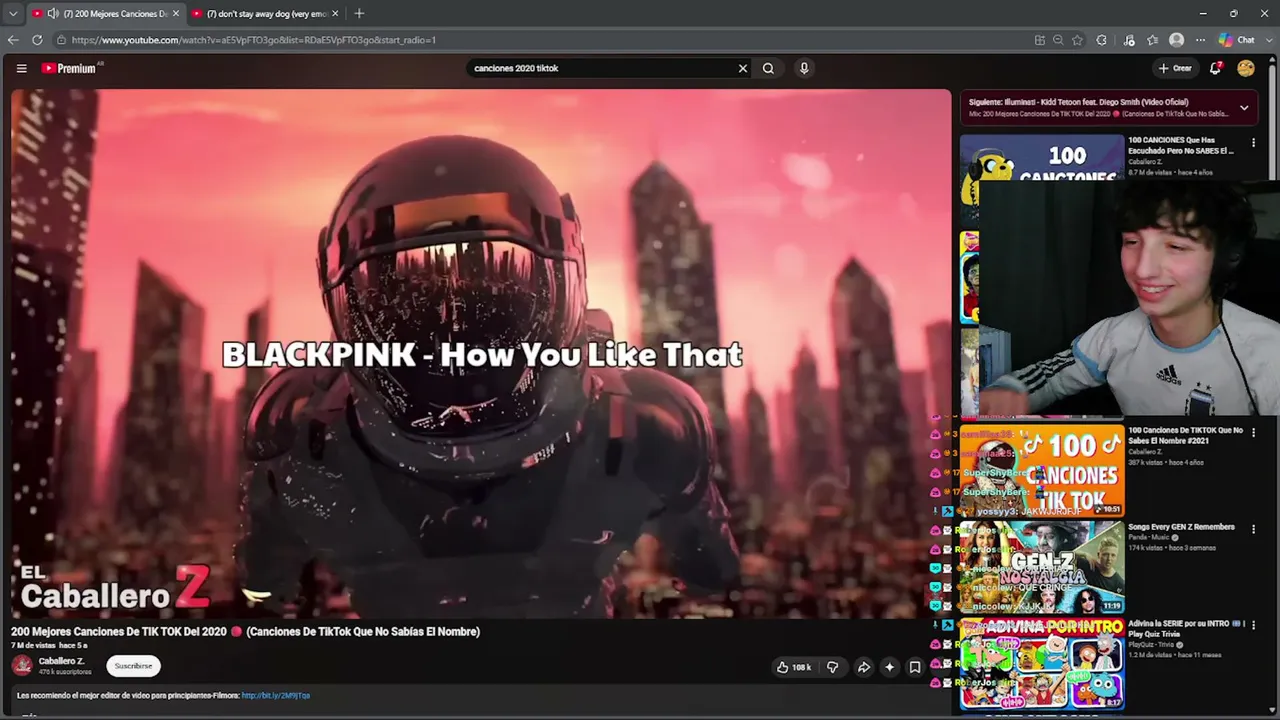This screenshot has height=720, width=1280.
Task: Open the Copilot Chat button
Action: tap(1237, 40)
